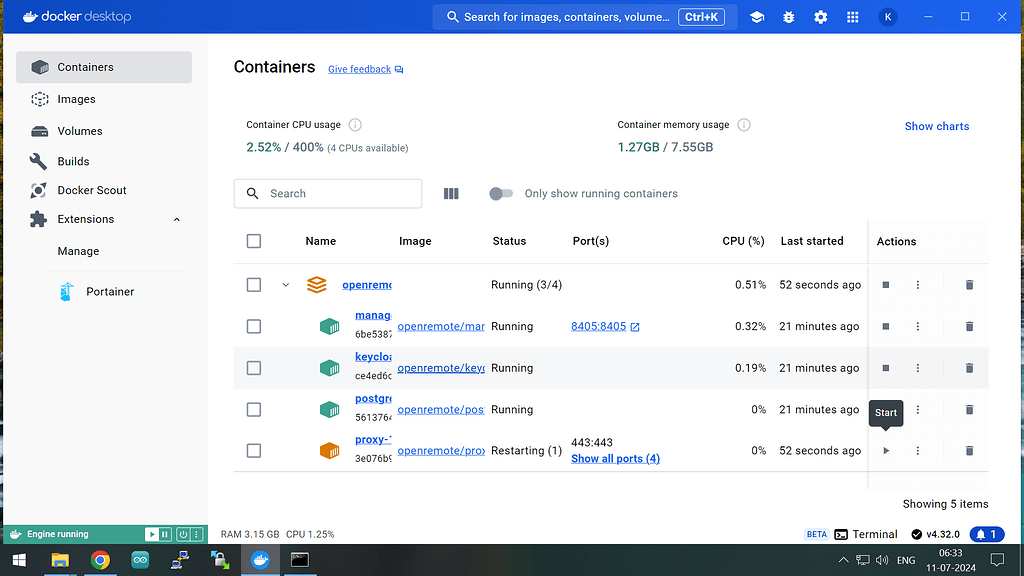The height and width of the screenshot is (576, 1024).
Task: Toggle Only show running containers switch
Action: [x=501, y=194]
